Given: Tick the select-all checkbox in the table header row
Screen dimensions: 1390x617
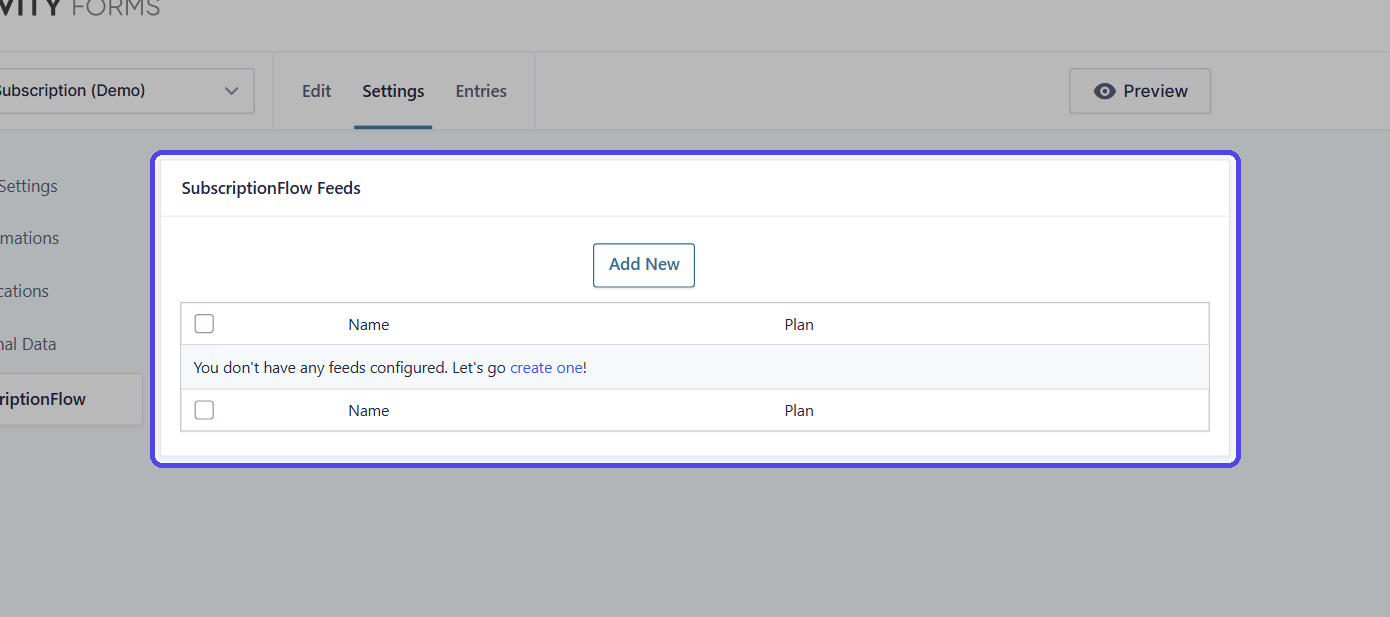Looking at the screenshot, I should click(x=204, y=324).
